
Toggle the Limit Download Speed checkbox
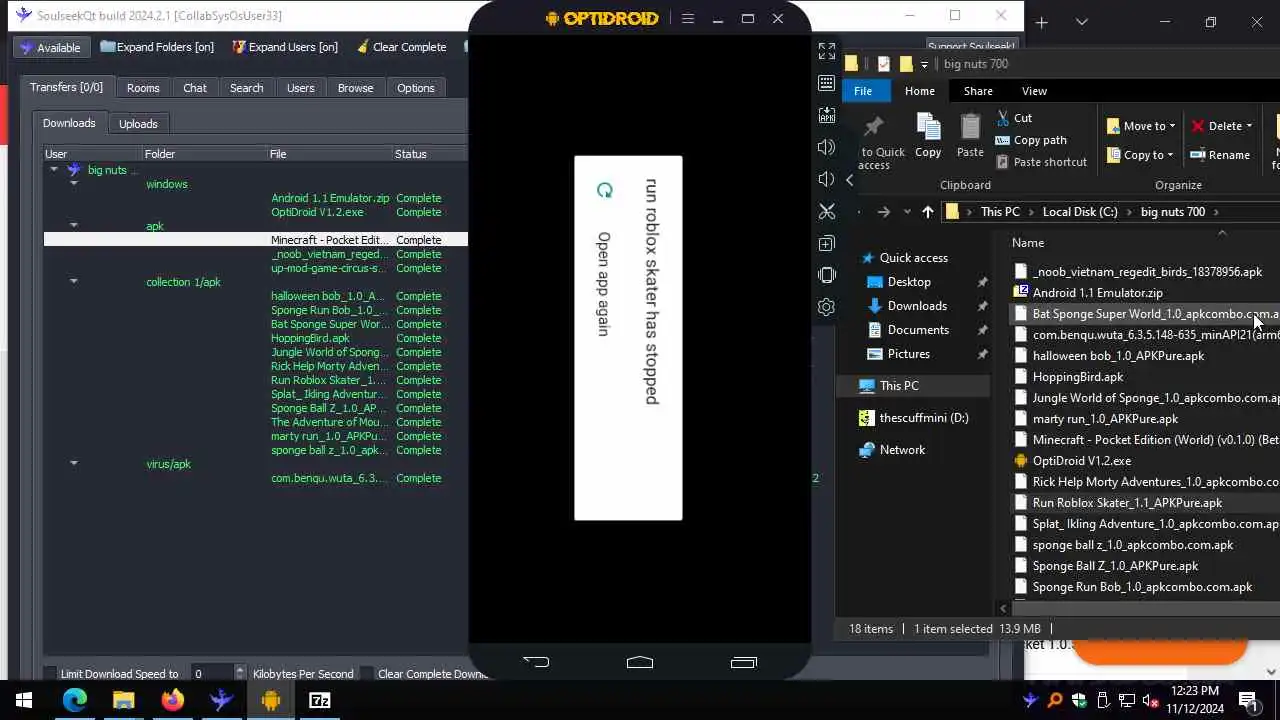pyautogui.click(x=50, y=674)
